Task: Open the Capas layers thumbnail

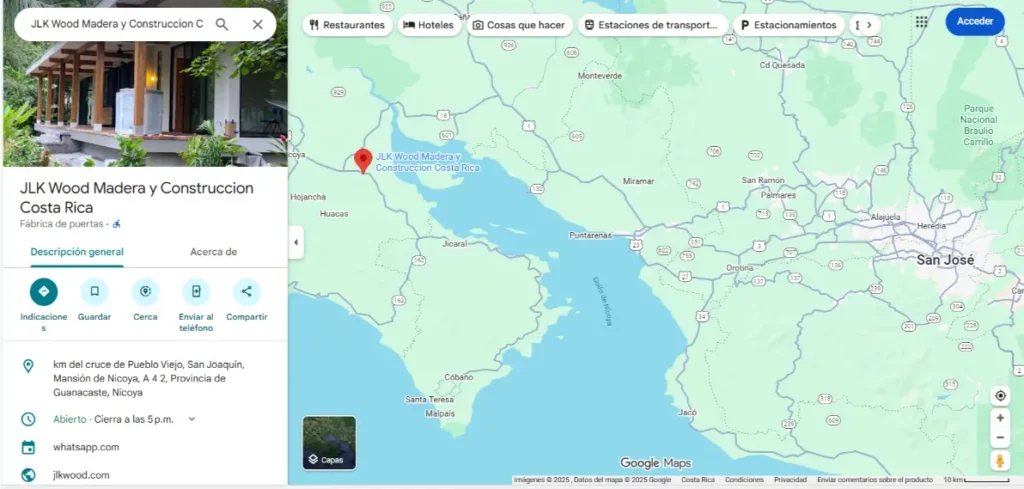Action: coord(329,443)
